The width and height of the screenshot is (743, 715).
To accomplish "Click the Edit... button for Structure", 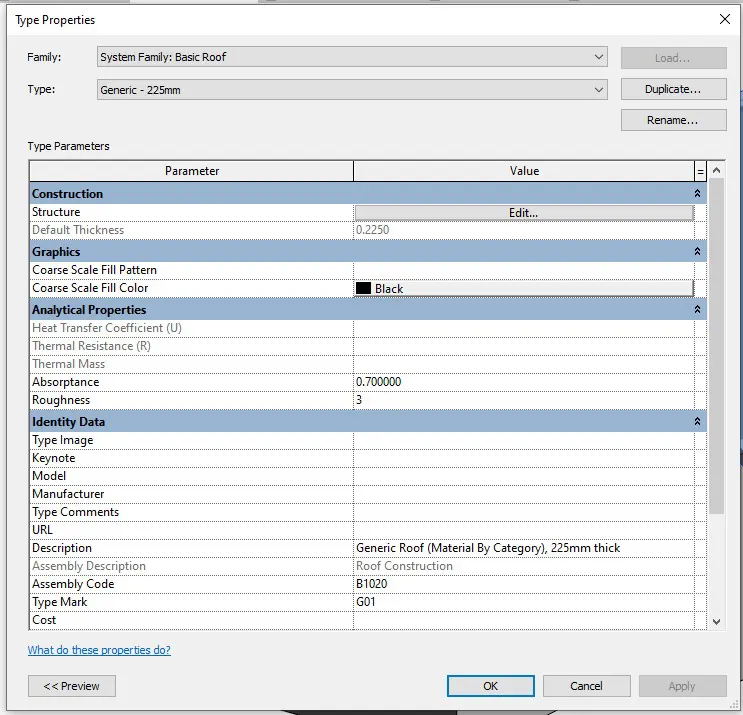I will [524, 213].
